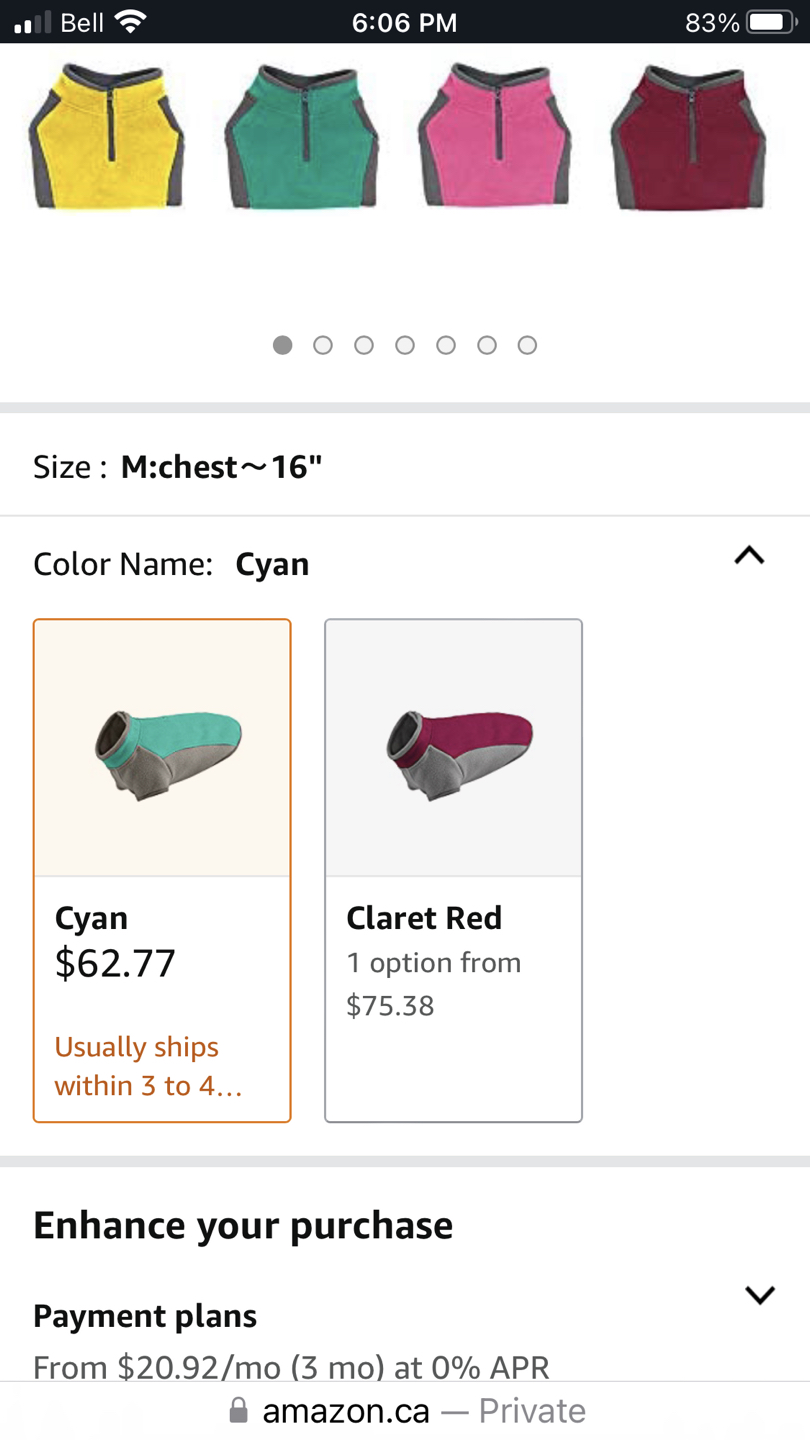Image resolution: width=810 pixels, height=1440 pixels.
Task: Tap Usually ships within 3 to 4 text
Action: pyautogui.click(x=148, y=1066)
